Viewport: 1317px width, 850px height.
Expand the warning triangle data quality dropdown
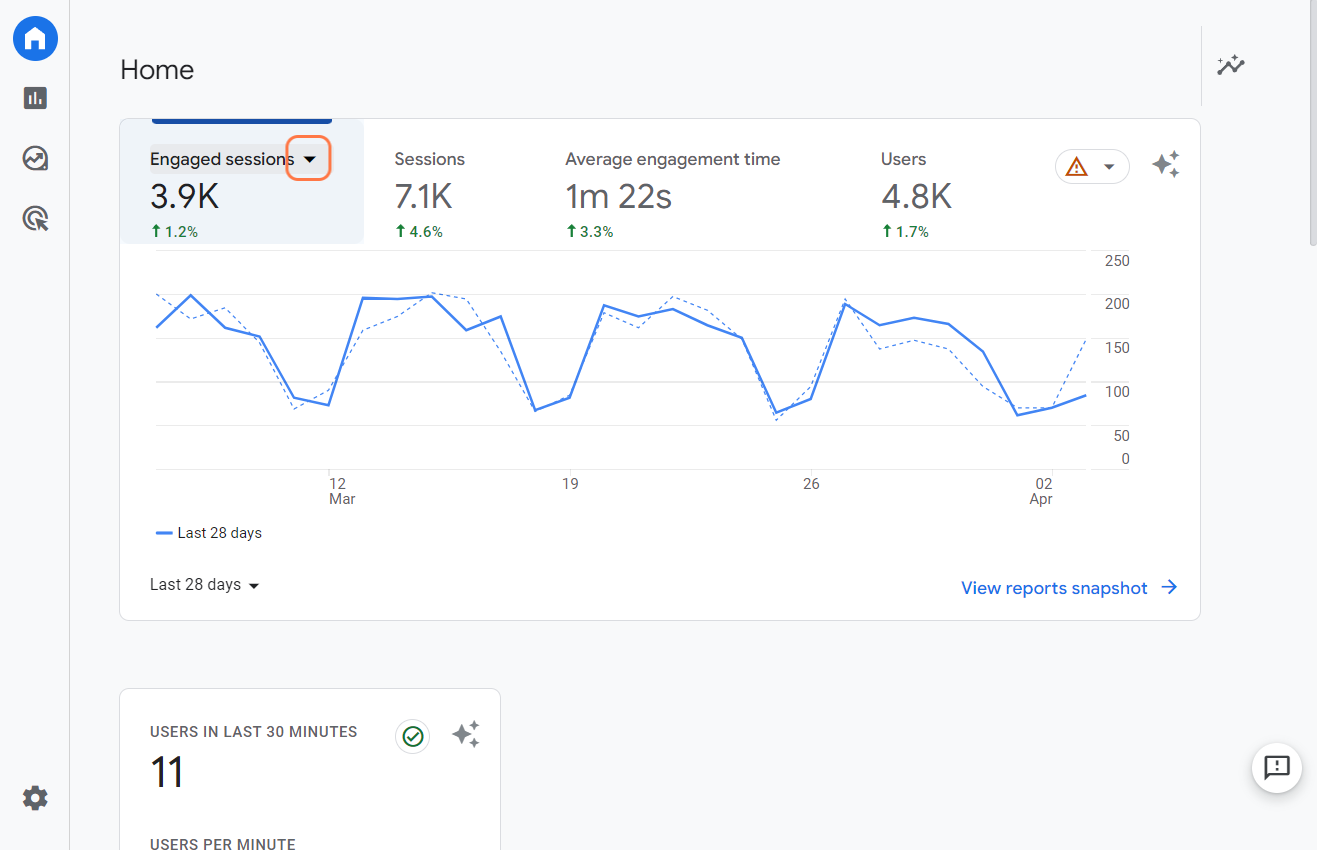coord(1092,167)
